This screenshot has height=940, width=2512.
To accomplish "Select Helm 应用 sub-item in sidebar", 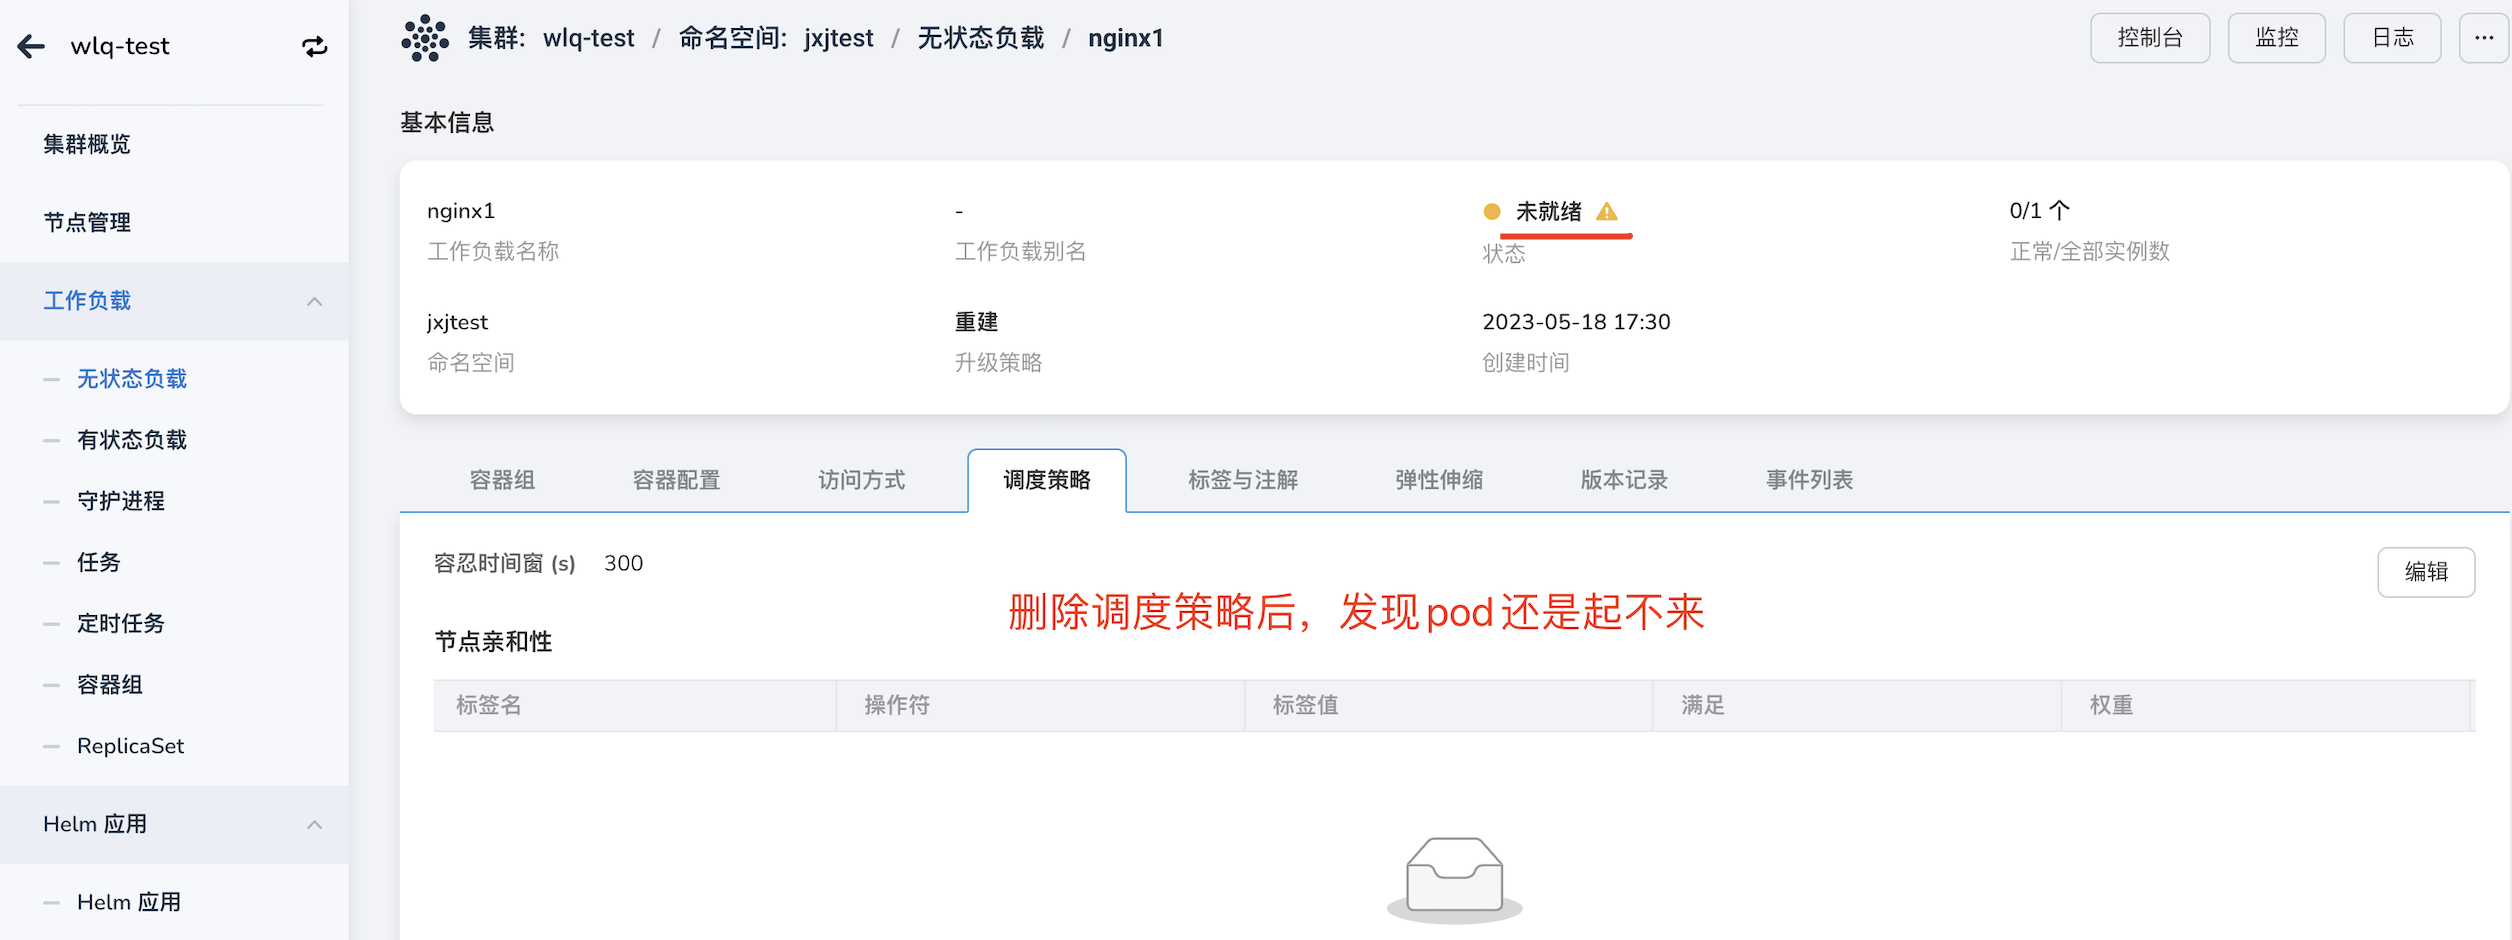I will [129, 902].
